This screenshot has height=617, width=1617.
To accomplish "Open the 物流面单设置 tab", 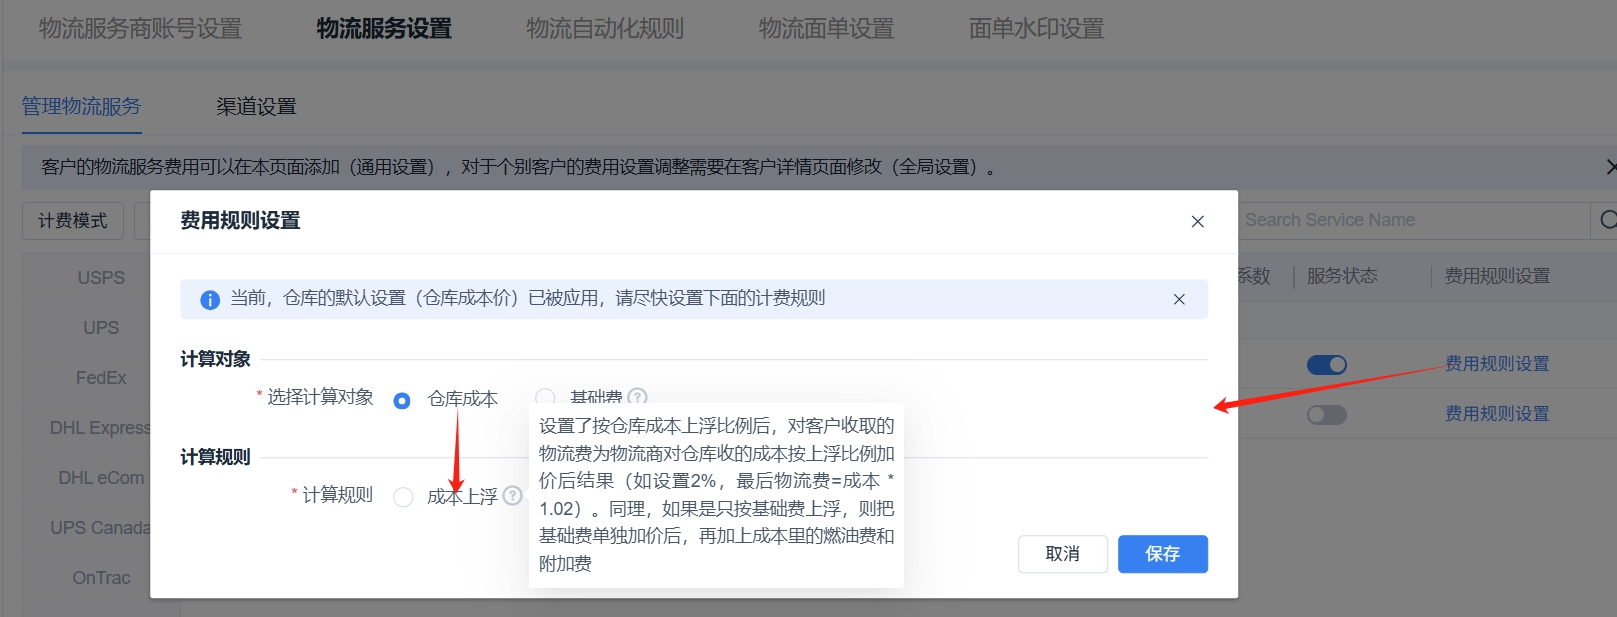I will [x=826, y=29].
